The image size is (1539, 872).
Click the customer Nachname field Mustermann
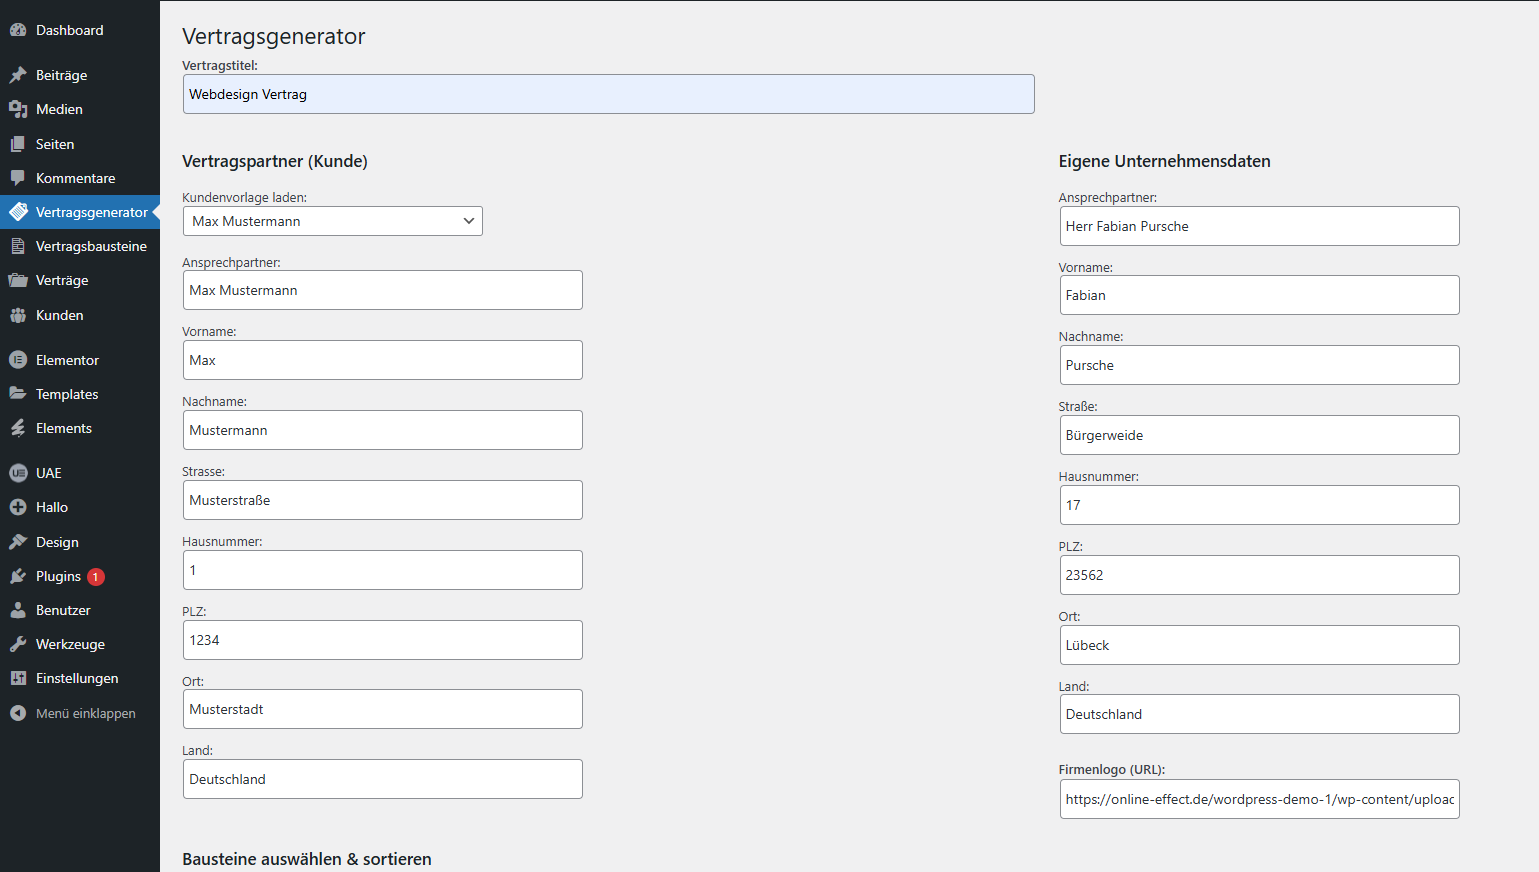382,430
